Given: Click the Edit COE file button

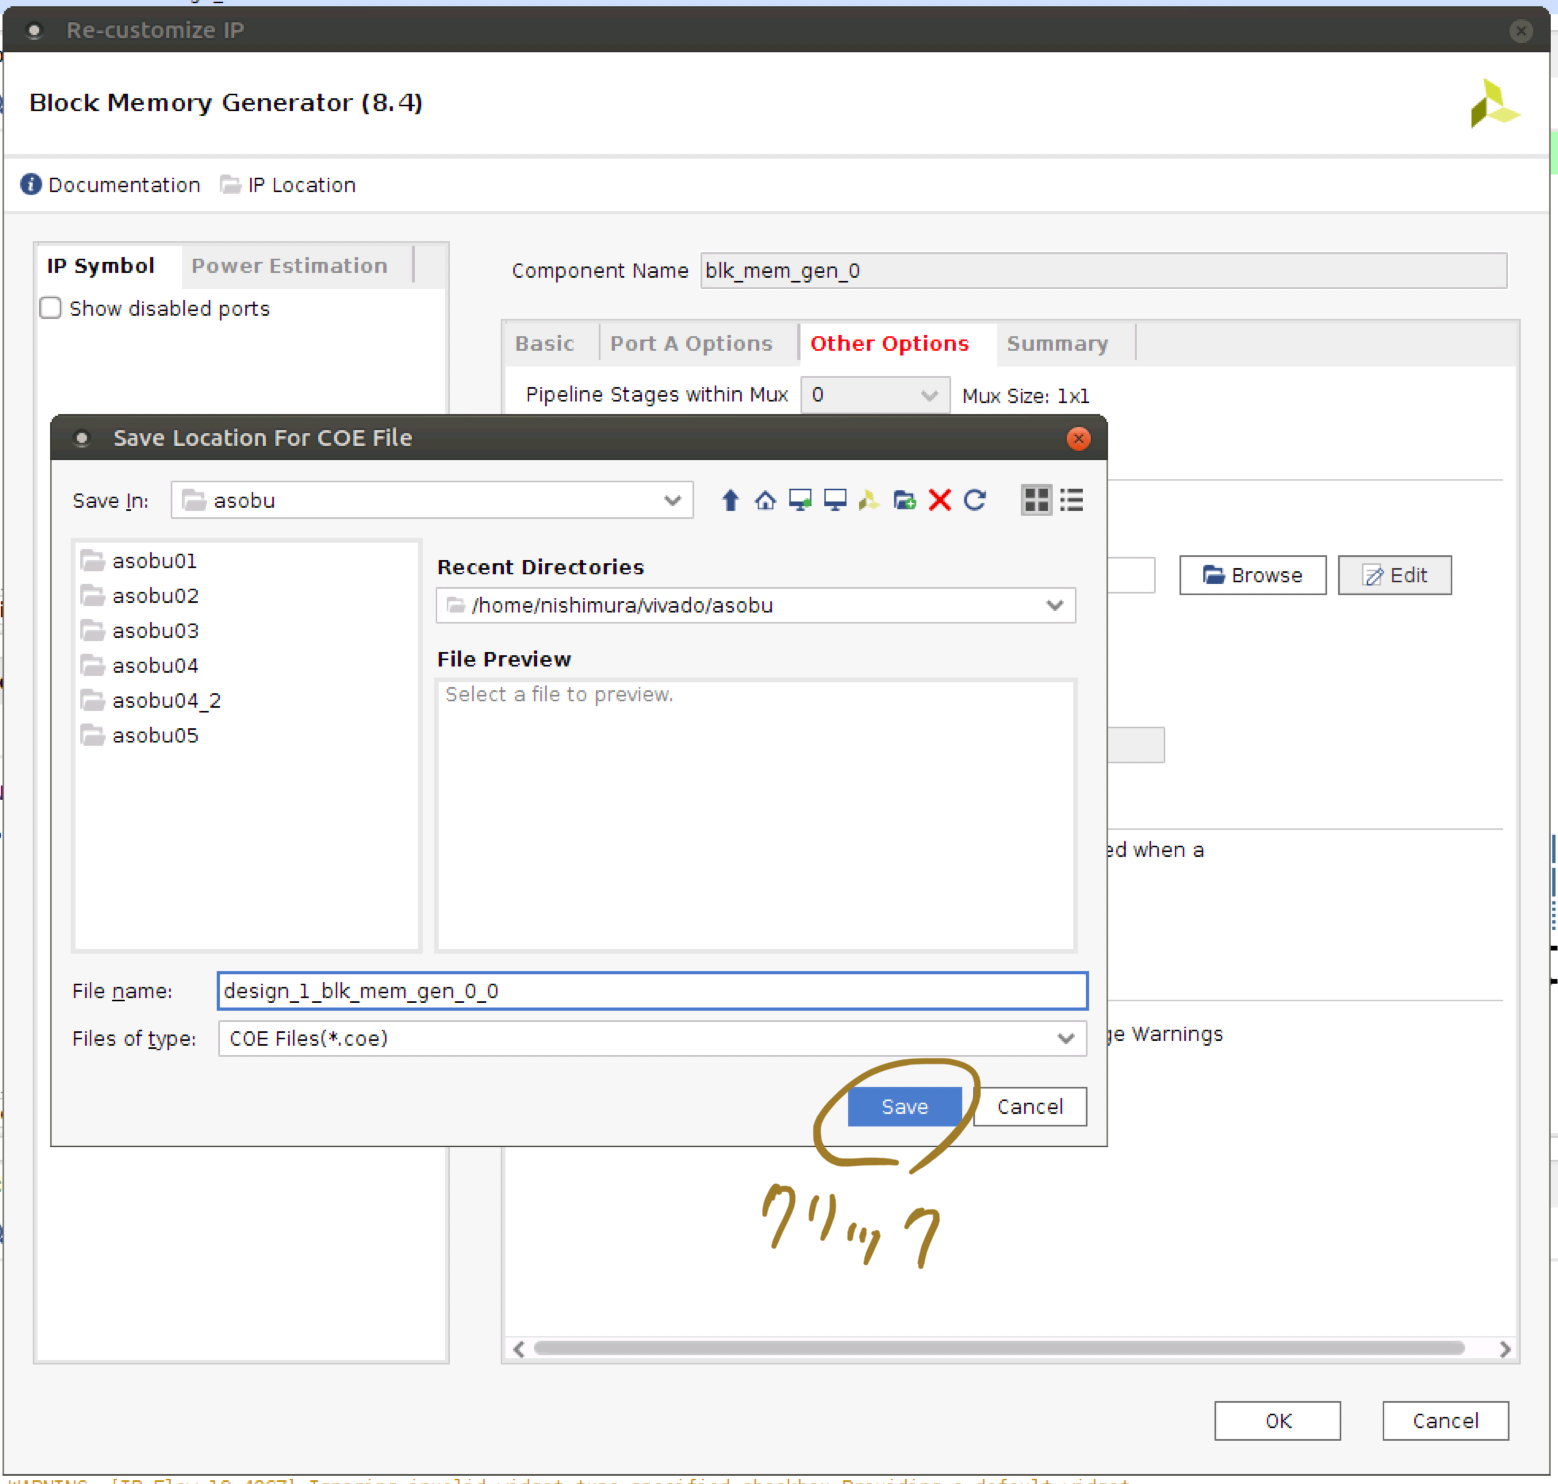Looking at the screenshot, I should point(1395,575).
